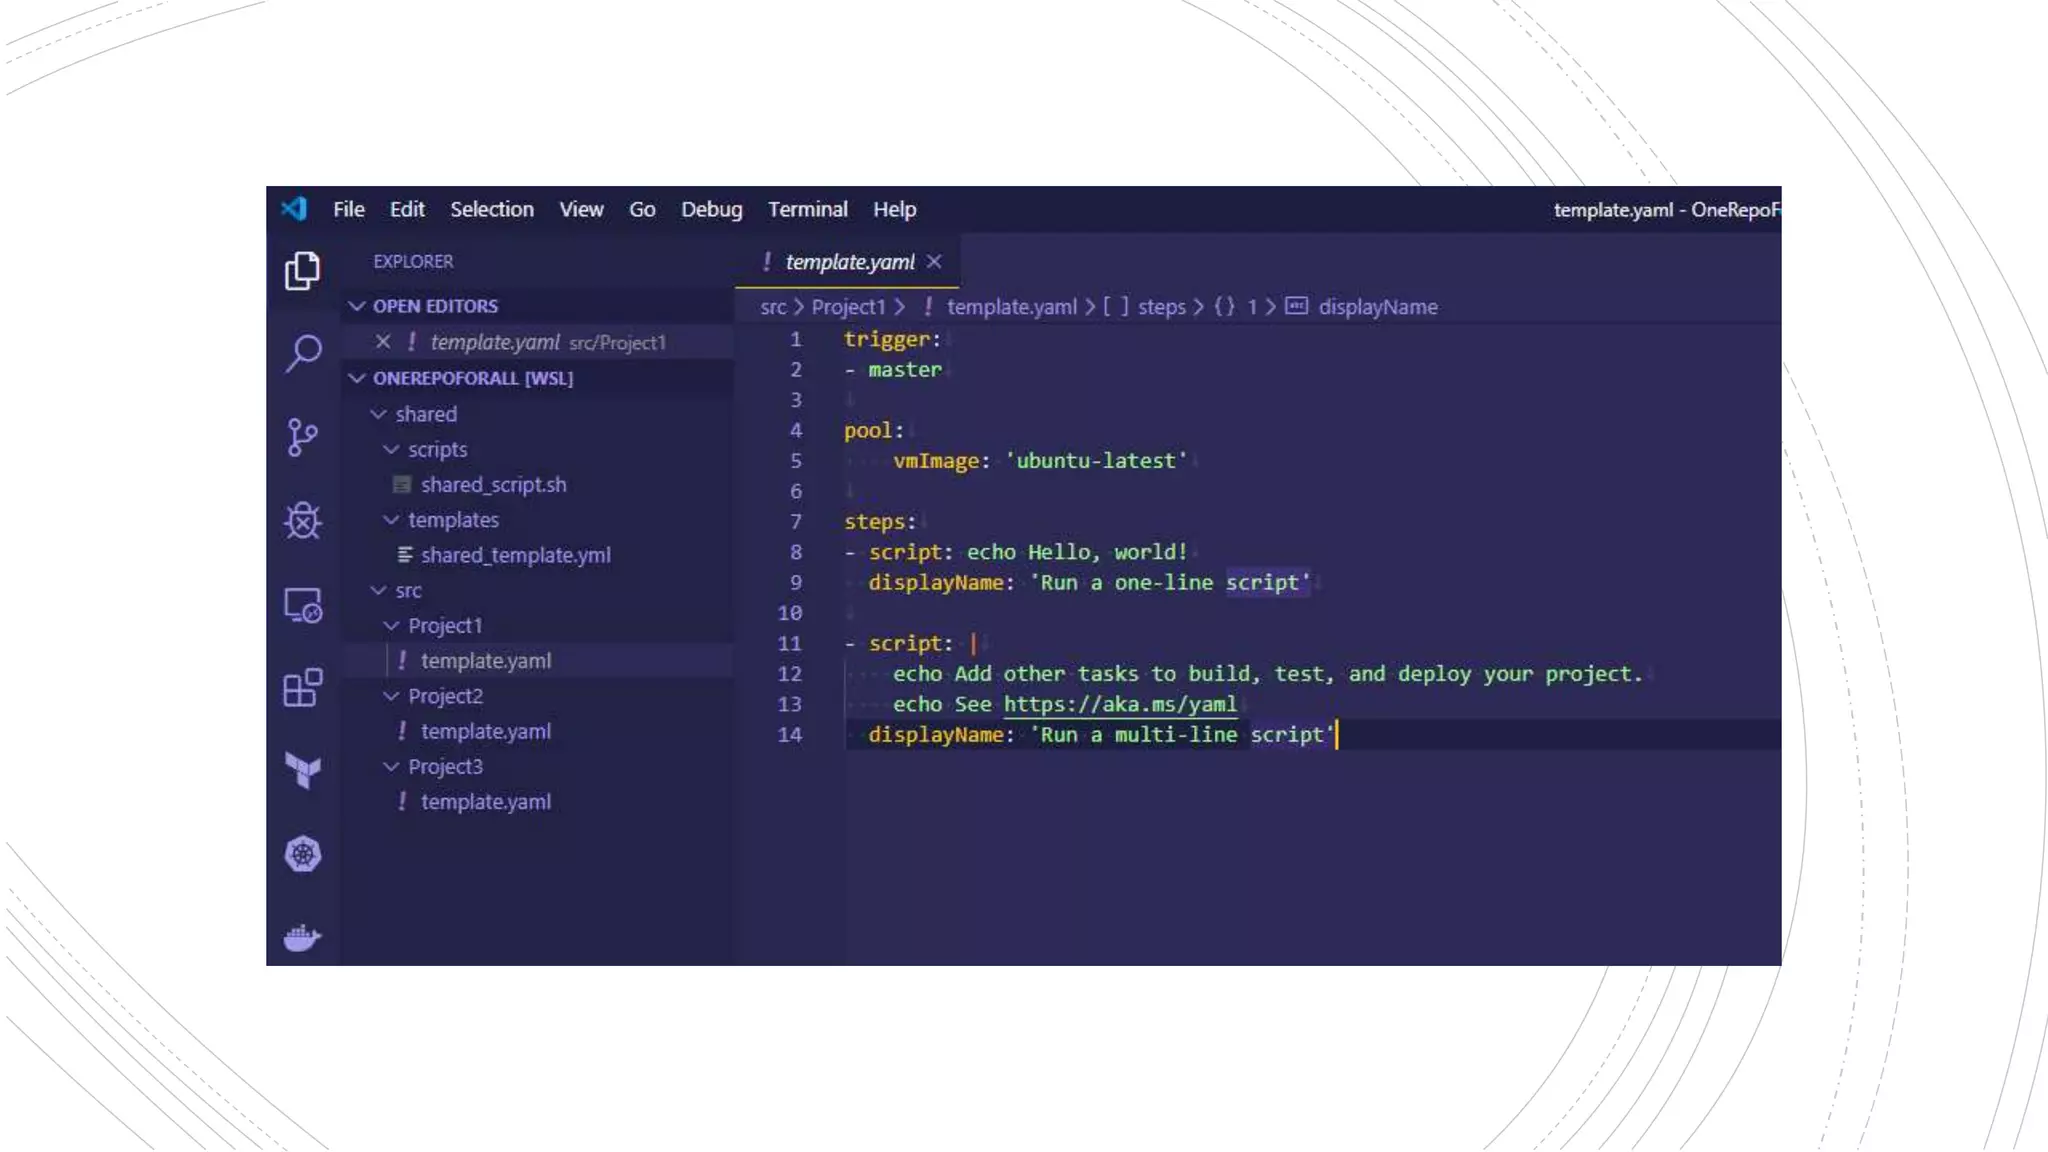
Task: Close the template.yaml editor tab
Action: point(934,262)
